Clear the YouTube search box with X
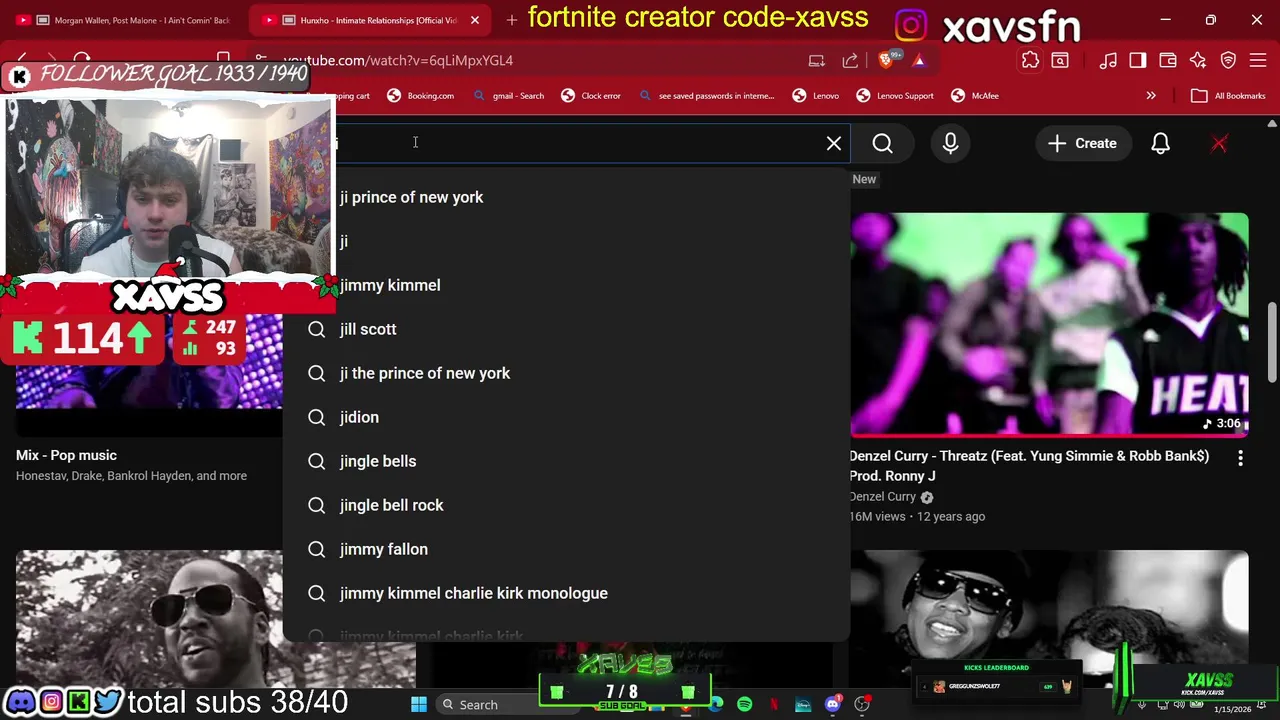Image resolution: width=1280 pixels, height=720 pixels. [834, 143]
